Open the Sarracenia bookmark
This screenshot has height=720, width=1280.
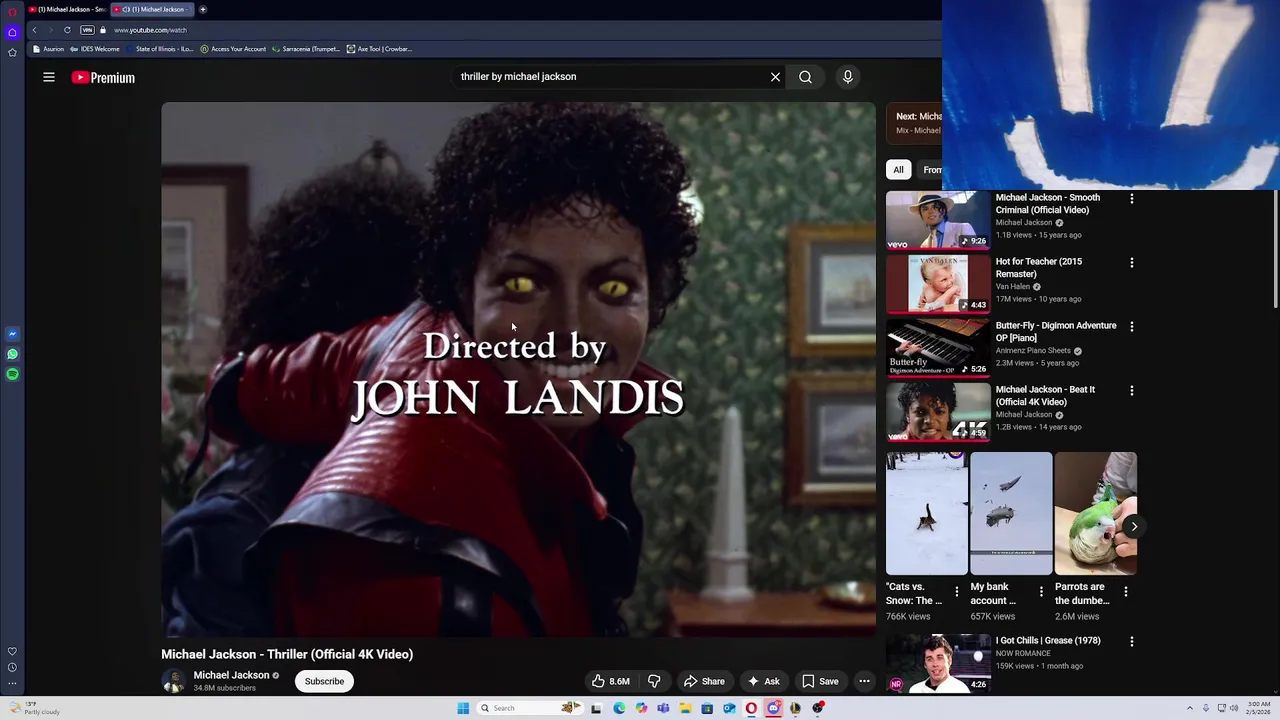[306, 49]
